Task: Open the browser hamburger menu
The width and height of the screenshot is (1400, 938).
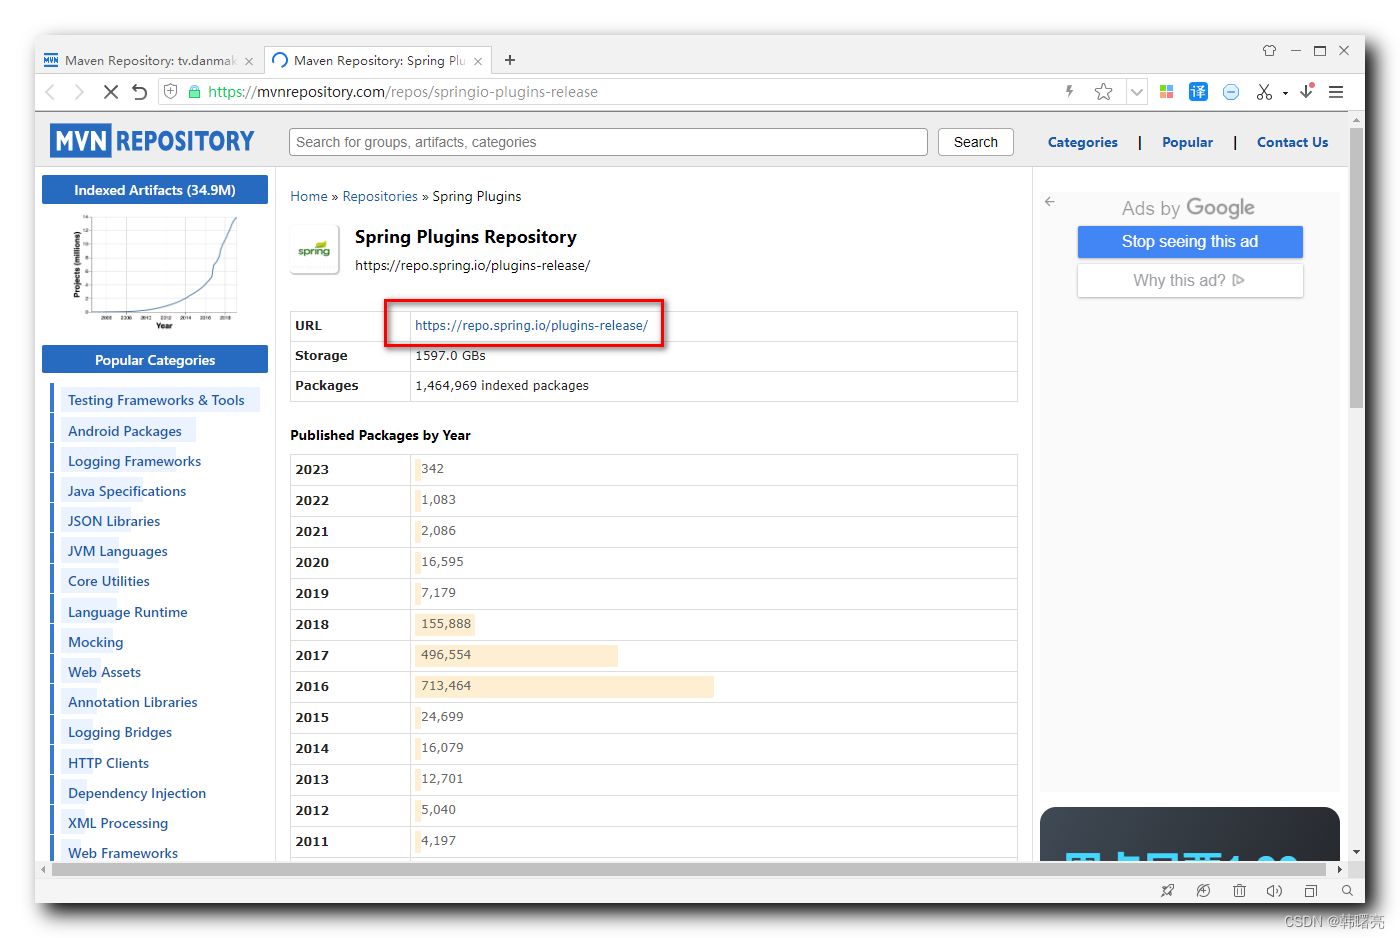Action: tap(1336, 92)
